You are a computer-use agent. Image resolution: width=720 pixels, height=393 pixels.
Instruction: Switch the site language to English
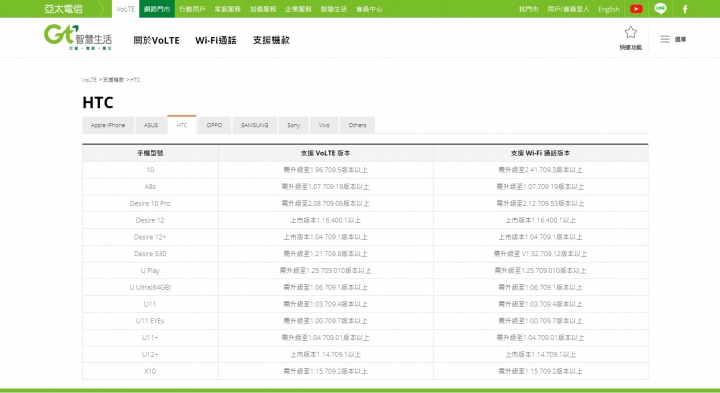pos(608,9)
